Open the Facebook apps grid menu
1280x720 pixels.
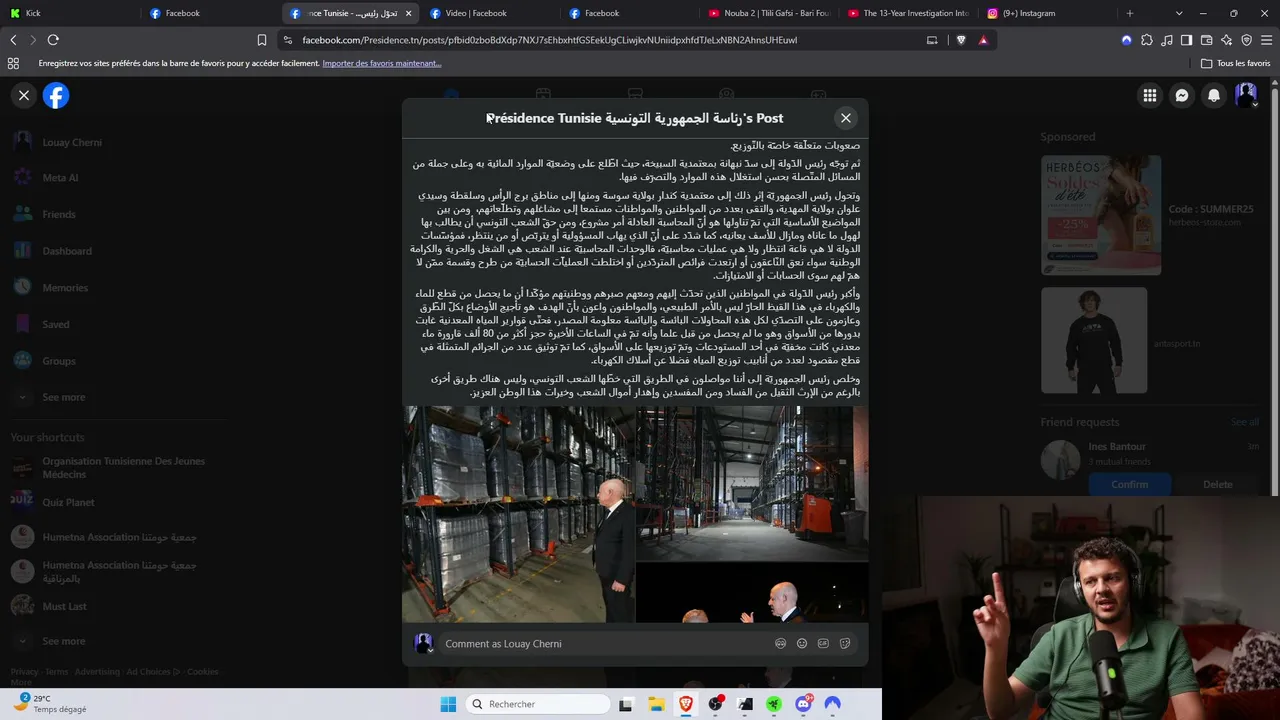(x=1150, y=96)
